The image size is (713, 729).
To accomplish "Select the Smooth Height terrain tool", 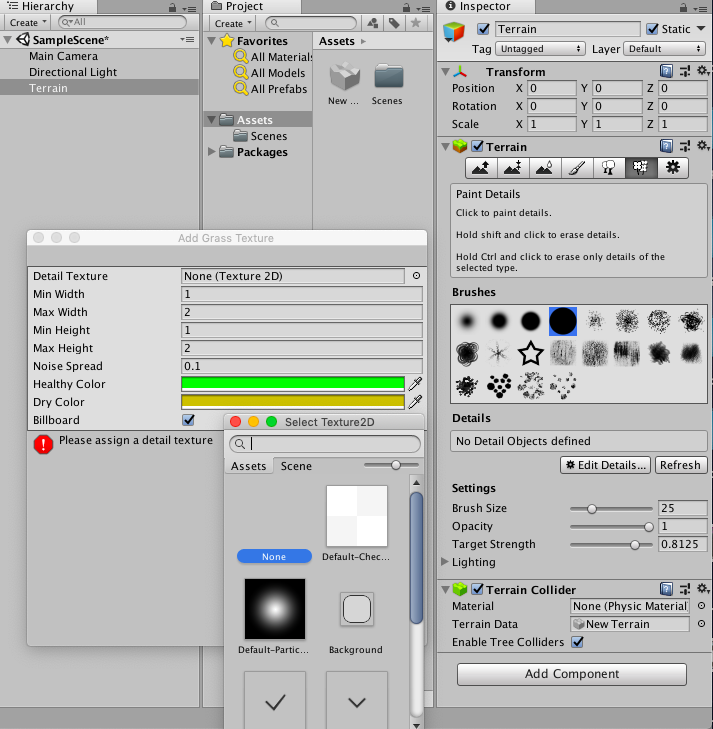I will tap(545, 168).
